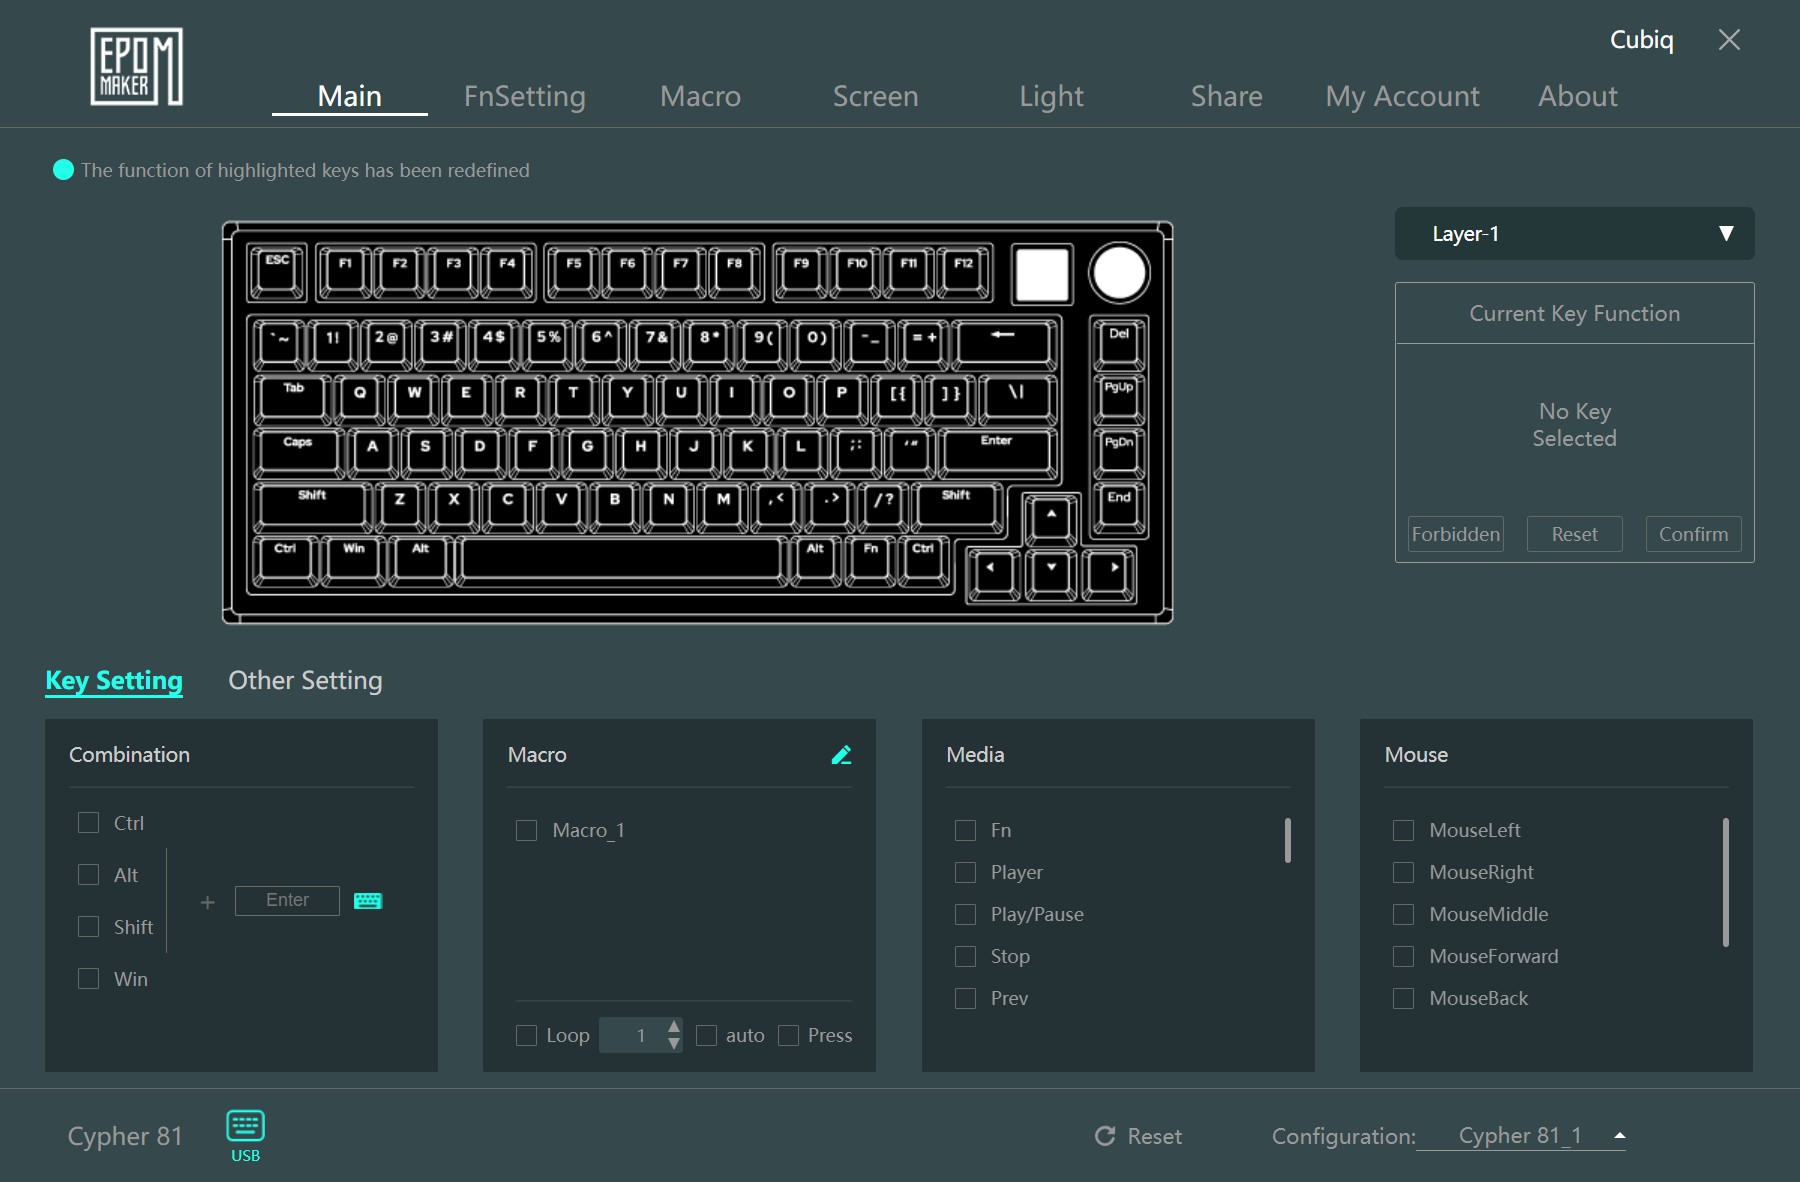Switch to Other Setting tab
Image resolution: width=1800 pixels, height=1182 pixels.
305,681
